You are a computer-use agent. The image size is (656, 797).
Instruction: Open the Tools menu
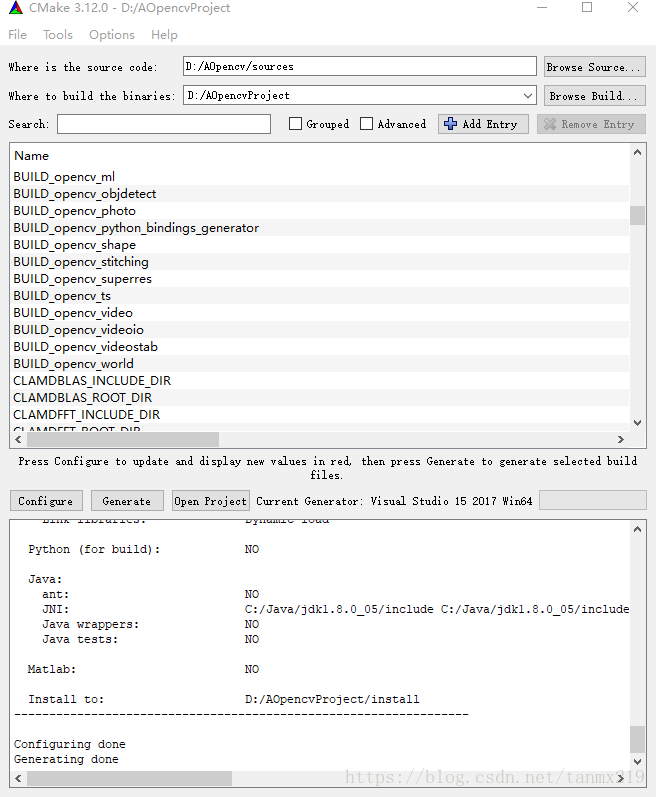[58, 35]
